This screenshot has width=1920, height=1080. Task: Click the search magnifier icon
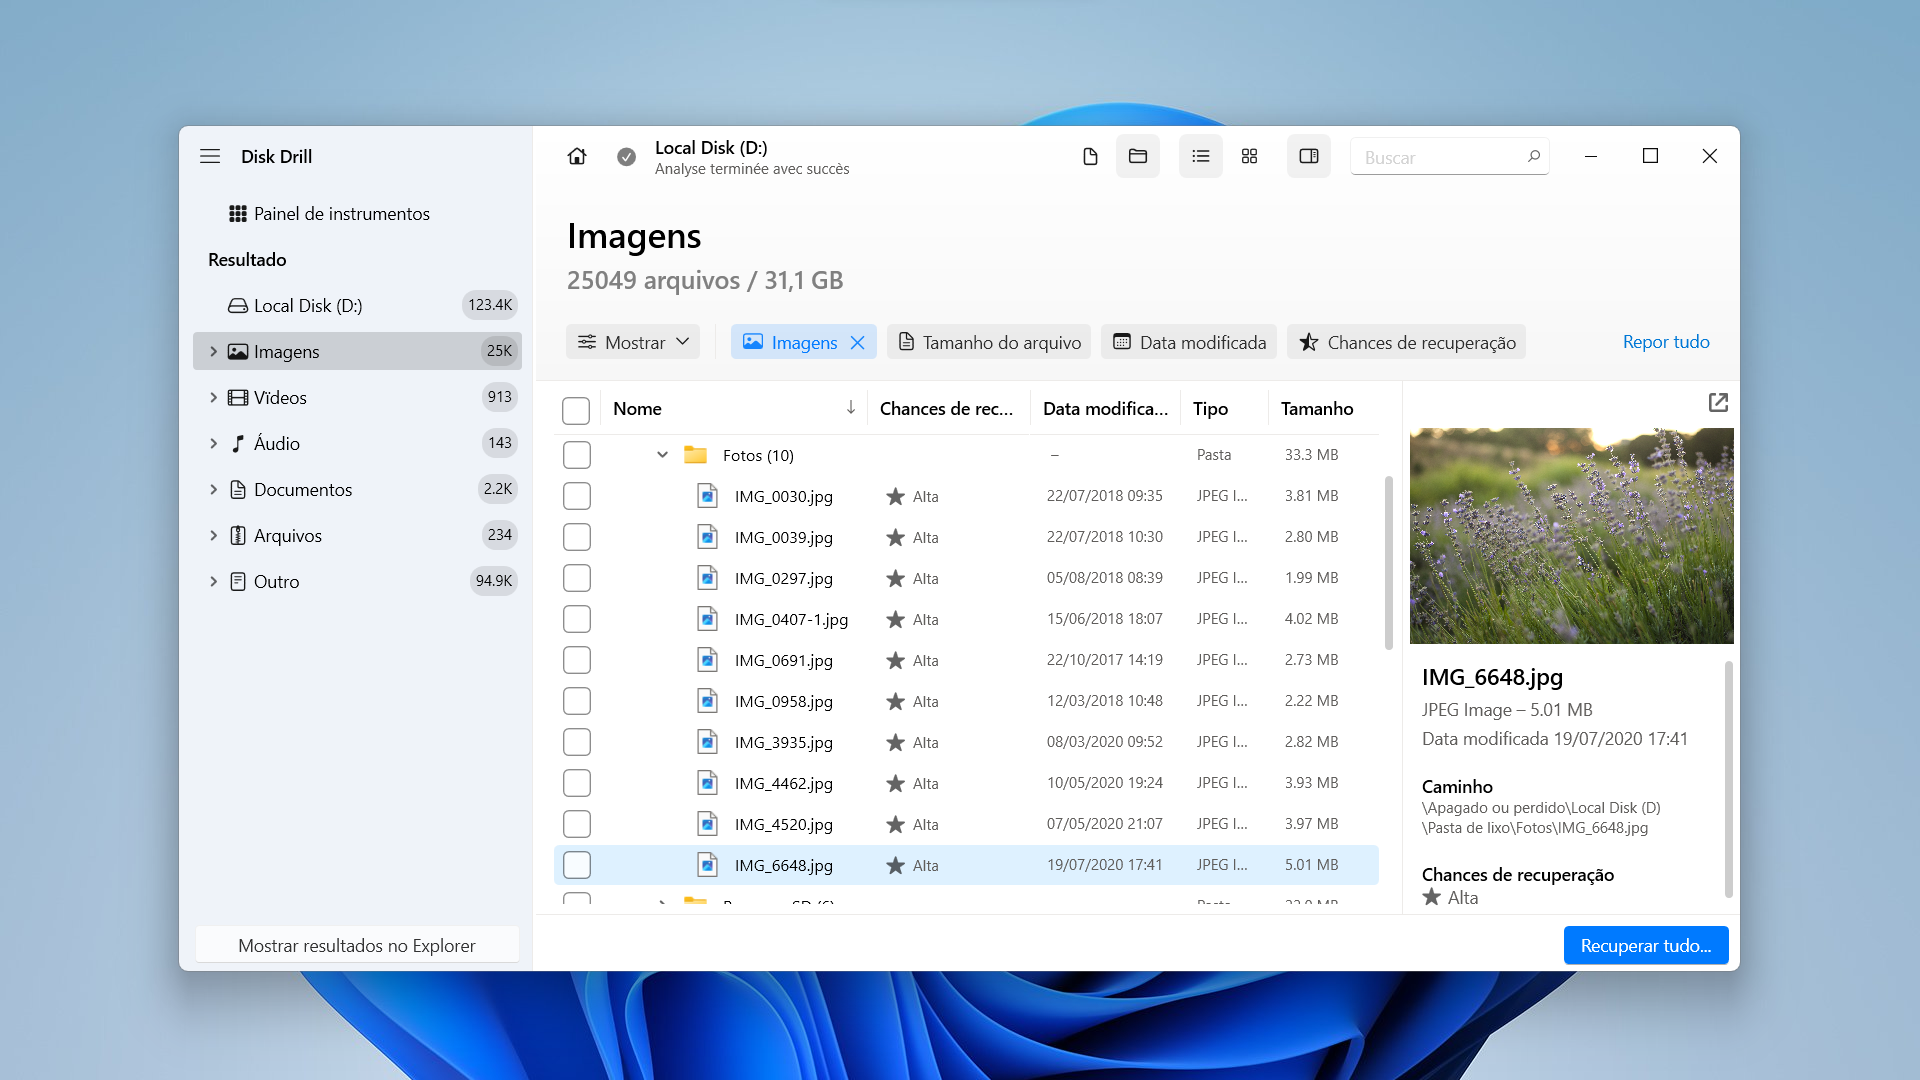(x=1533, y=156)
